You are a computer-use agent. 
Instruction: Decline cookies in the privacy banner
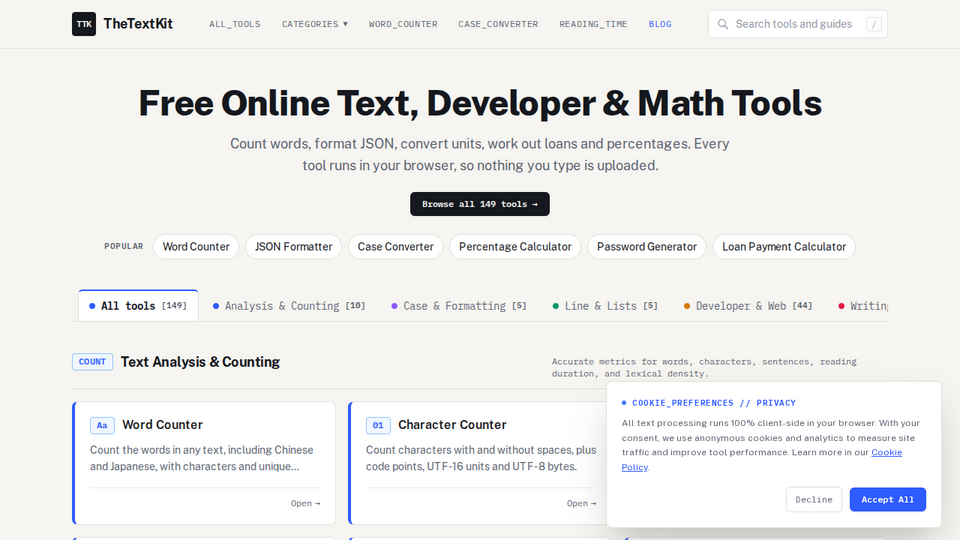point(814,500)
